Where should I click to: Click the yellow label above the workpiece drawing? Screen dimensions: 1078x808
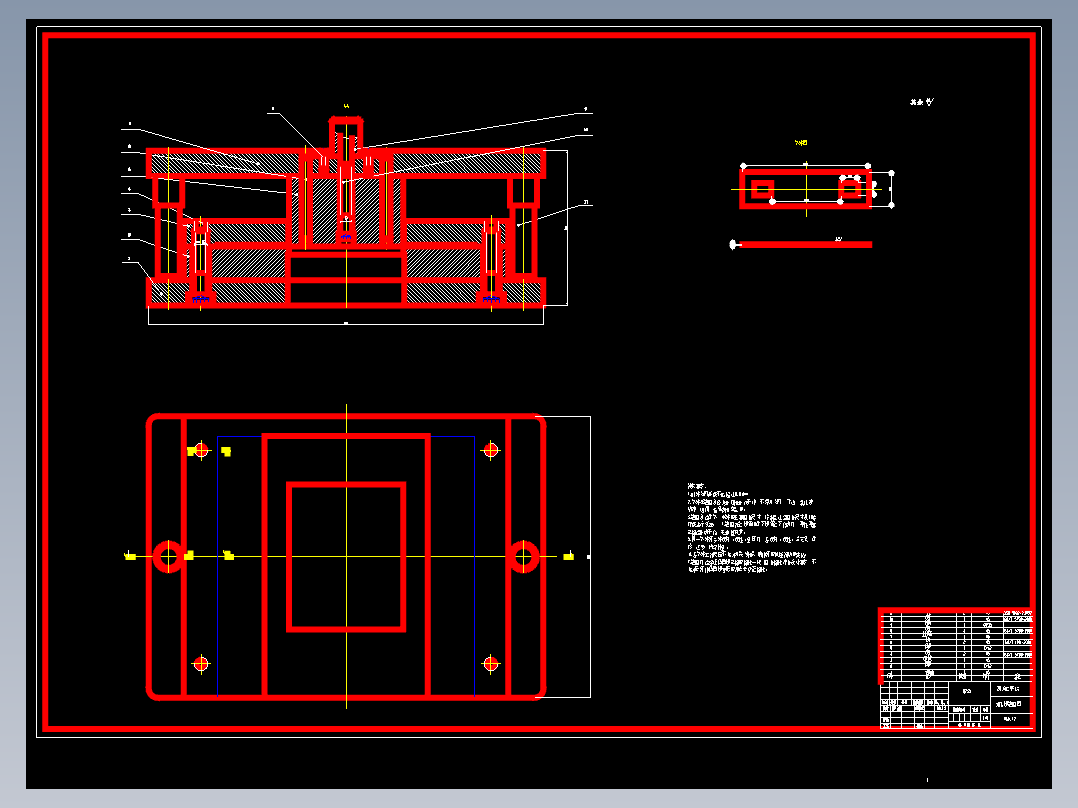point(801,143)
